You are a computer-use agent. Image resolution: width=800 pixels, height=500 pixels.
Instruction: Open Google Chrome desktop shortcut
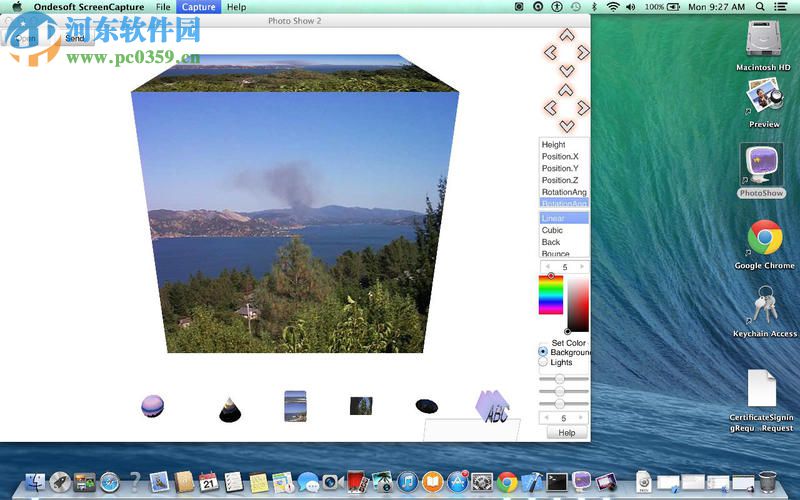pos(764,245)
